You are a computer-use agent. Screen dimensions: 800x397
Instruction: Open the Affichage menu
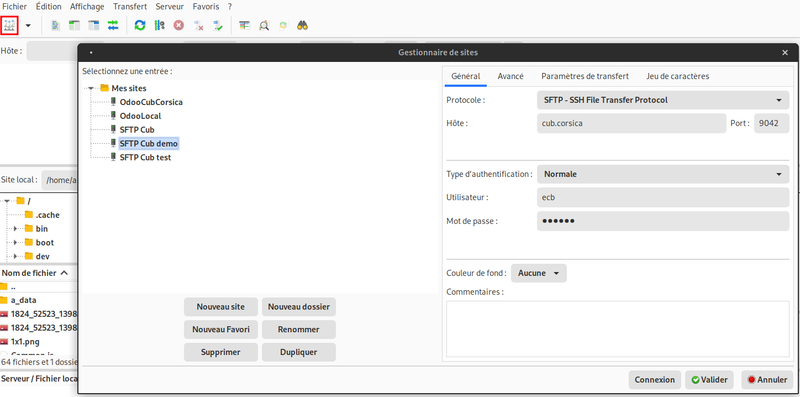87,7
